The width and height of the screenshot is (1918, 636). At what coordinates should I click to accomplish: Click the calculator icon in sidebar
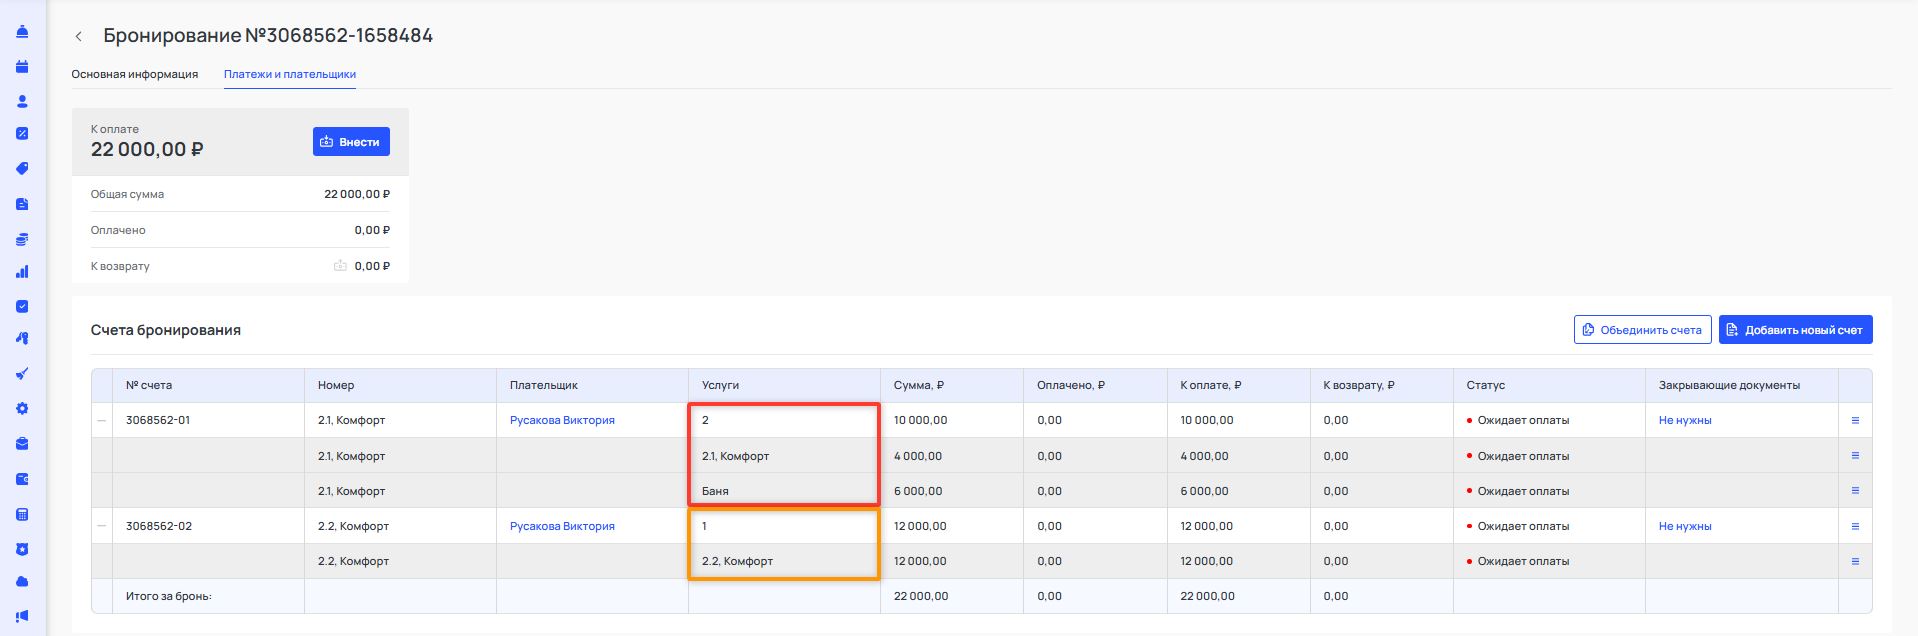coord(22,515)
